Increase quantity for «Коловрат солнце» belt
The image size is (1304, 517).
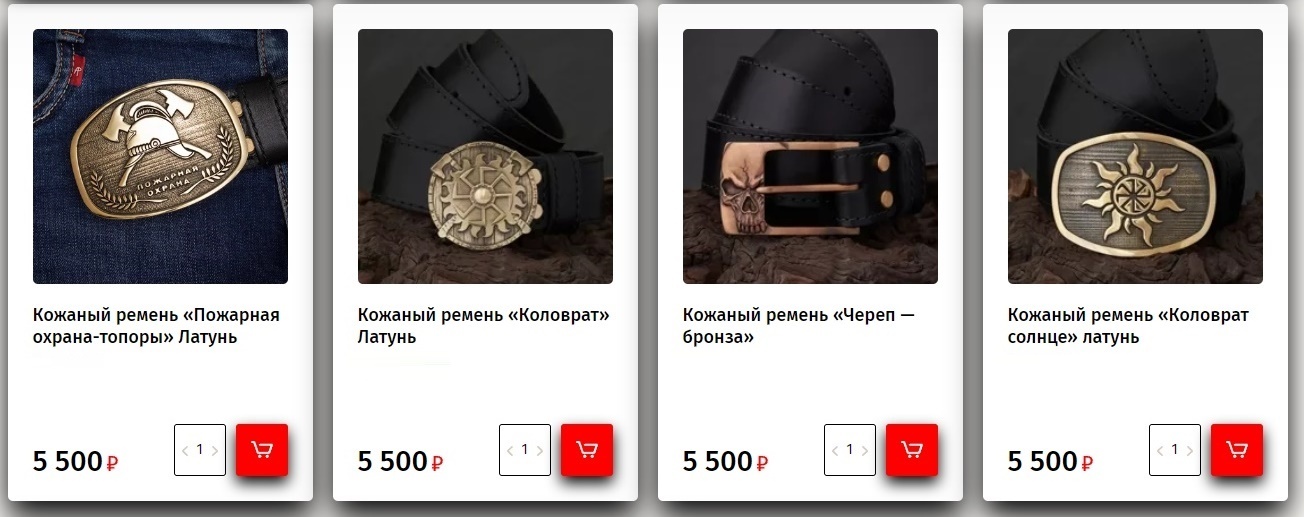tap(1190, 451)
